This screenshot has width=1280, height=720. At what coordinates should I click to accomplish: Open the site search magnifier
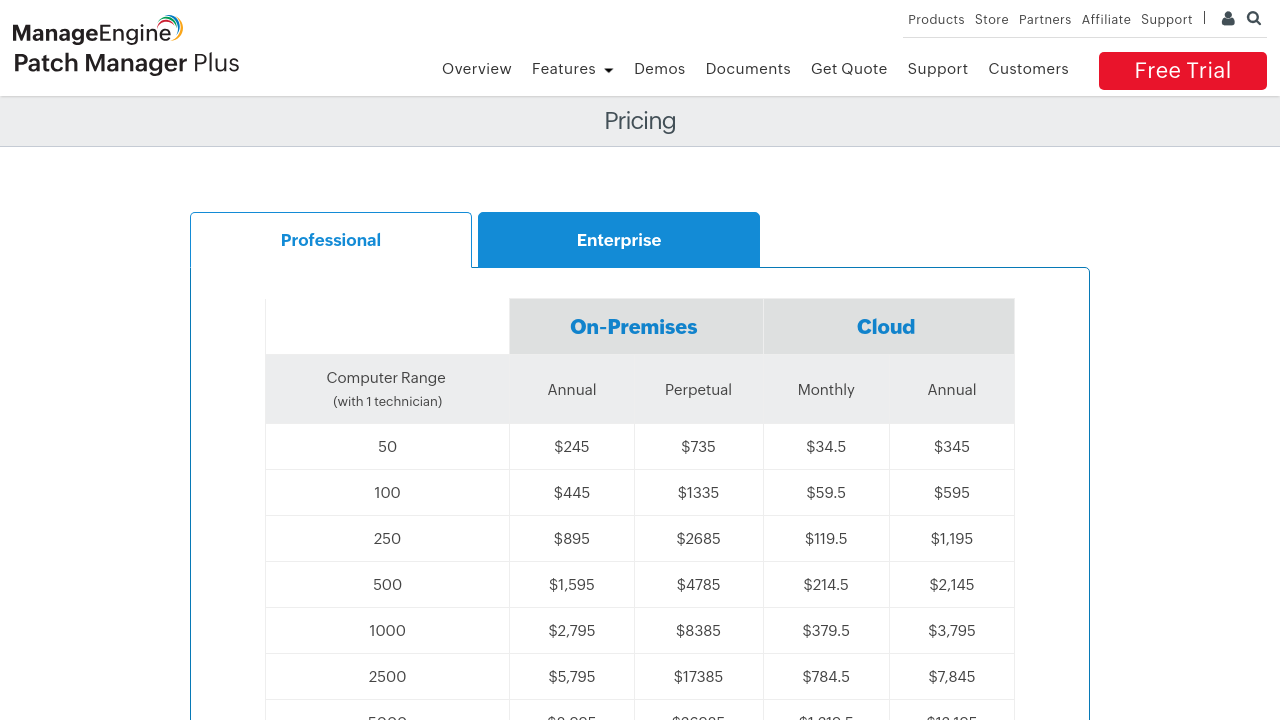point(1253,18)
